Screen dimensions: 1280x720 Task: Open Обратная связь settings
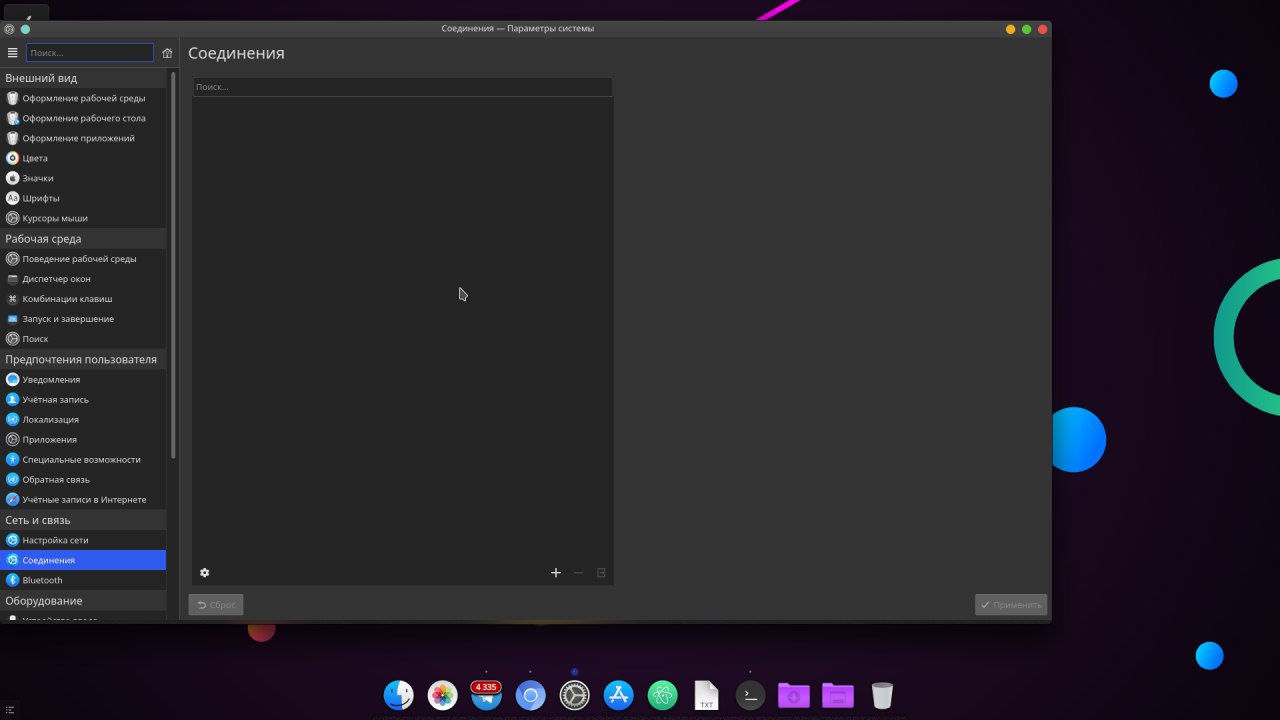point(83,480)
